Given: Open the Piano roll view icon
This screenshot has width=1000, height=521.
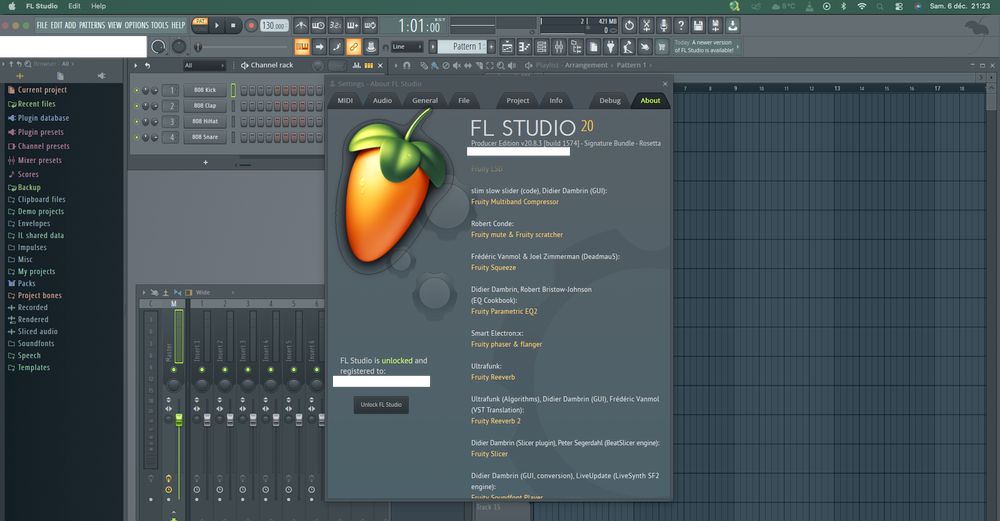Looking at the screenshot, I should point(524,47).
